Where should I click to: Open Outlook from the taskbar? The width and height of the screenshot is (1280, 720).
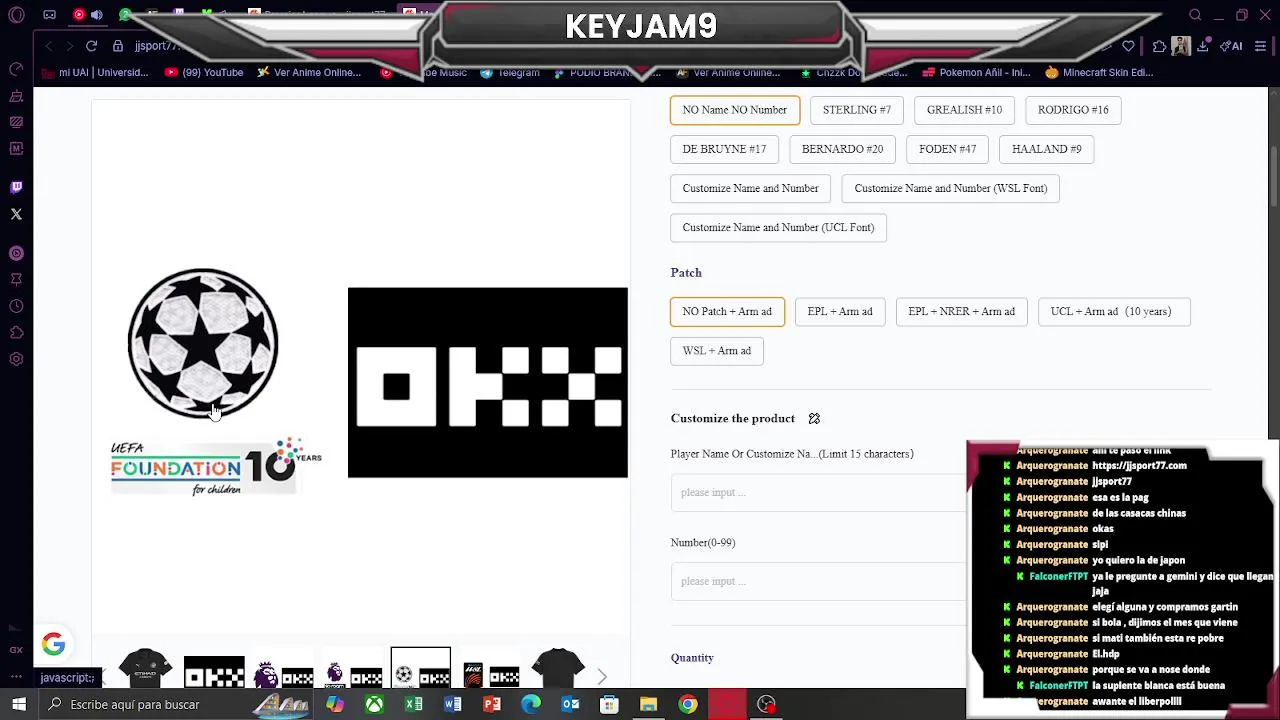pos(570,704)
